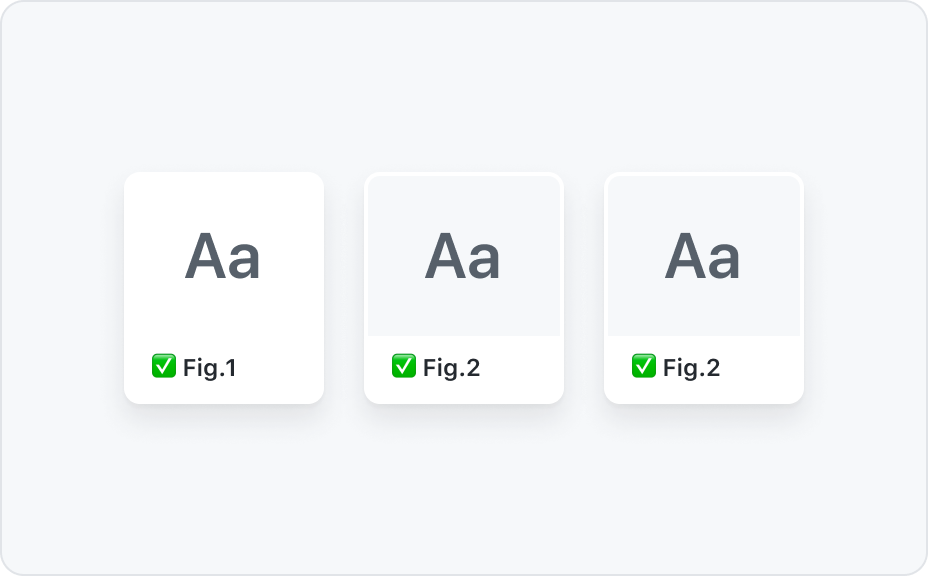Toggle the green checkmark in the rightmost Fig.2 card
Image resolution: width=928 pixels, height=576 pixels.
tap(644, 366)
